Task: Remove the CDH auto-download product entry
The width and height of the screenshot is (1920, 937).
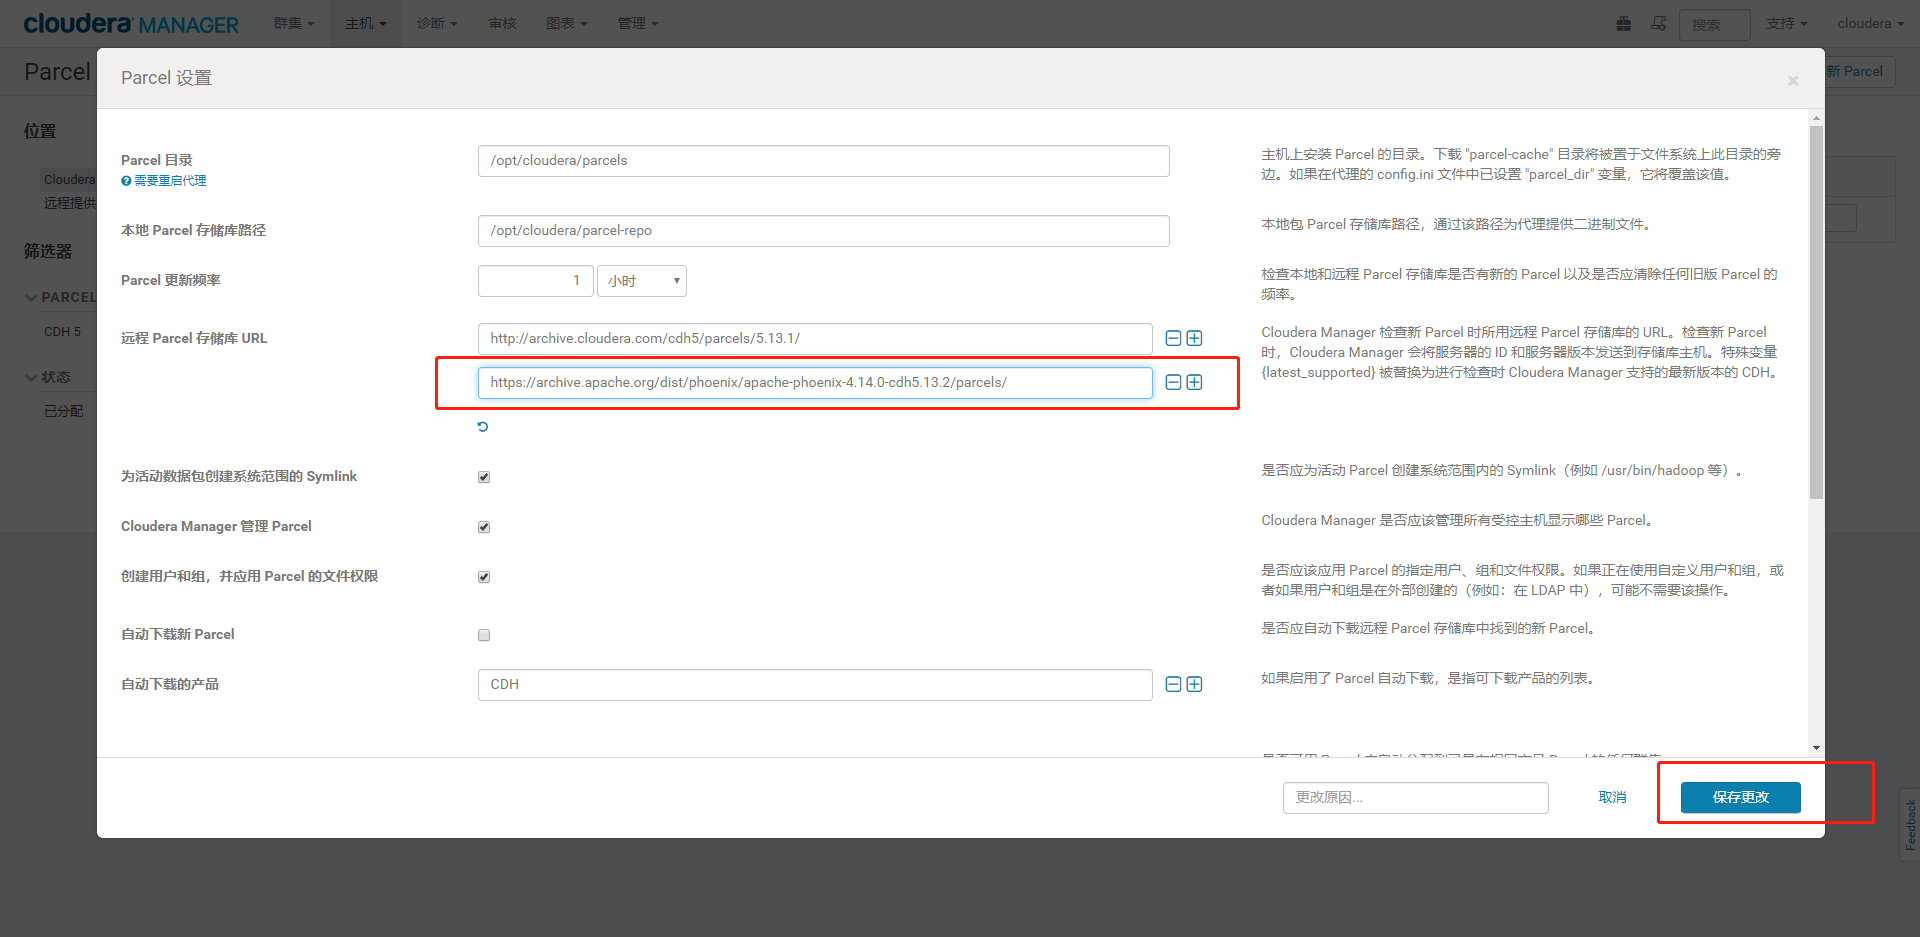Action: click(x=1173, y=684)
